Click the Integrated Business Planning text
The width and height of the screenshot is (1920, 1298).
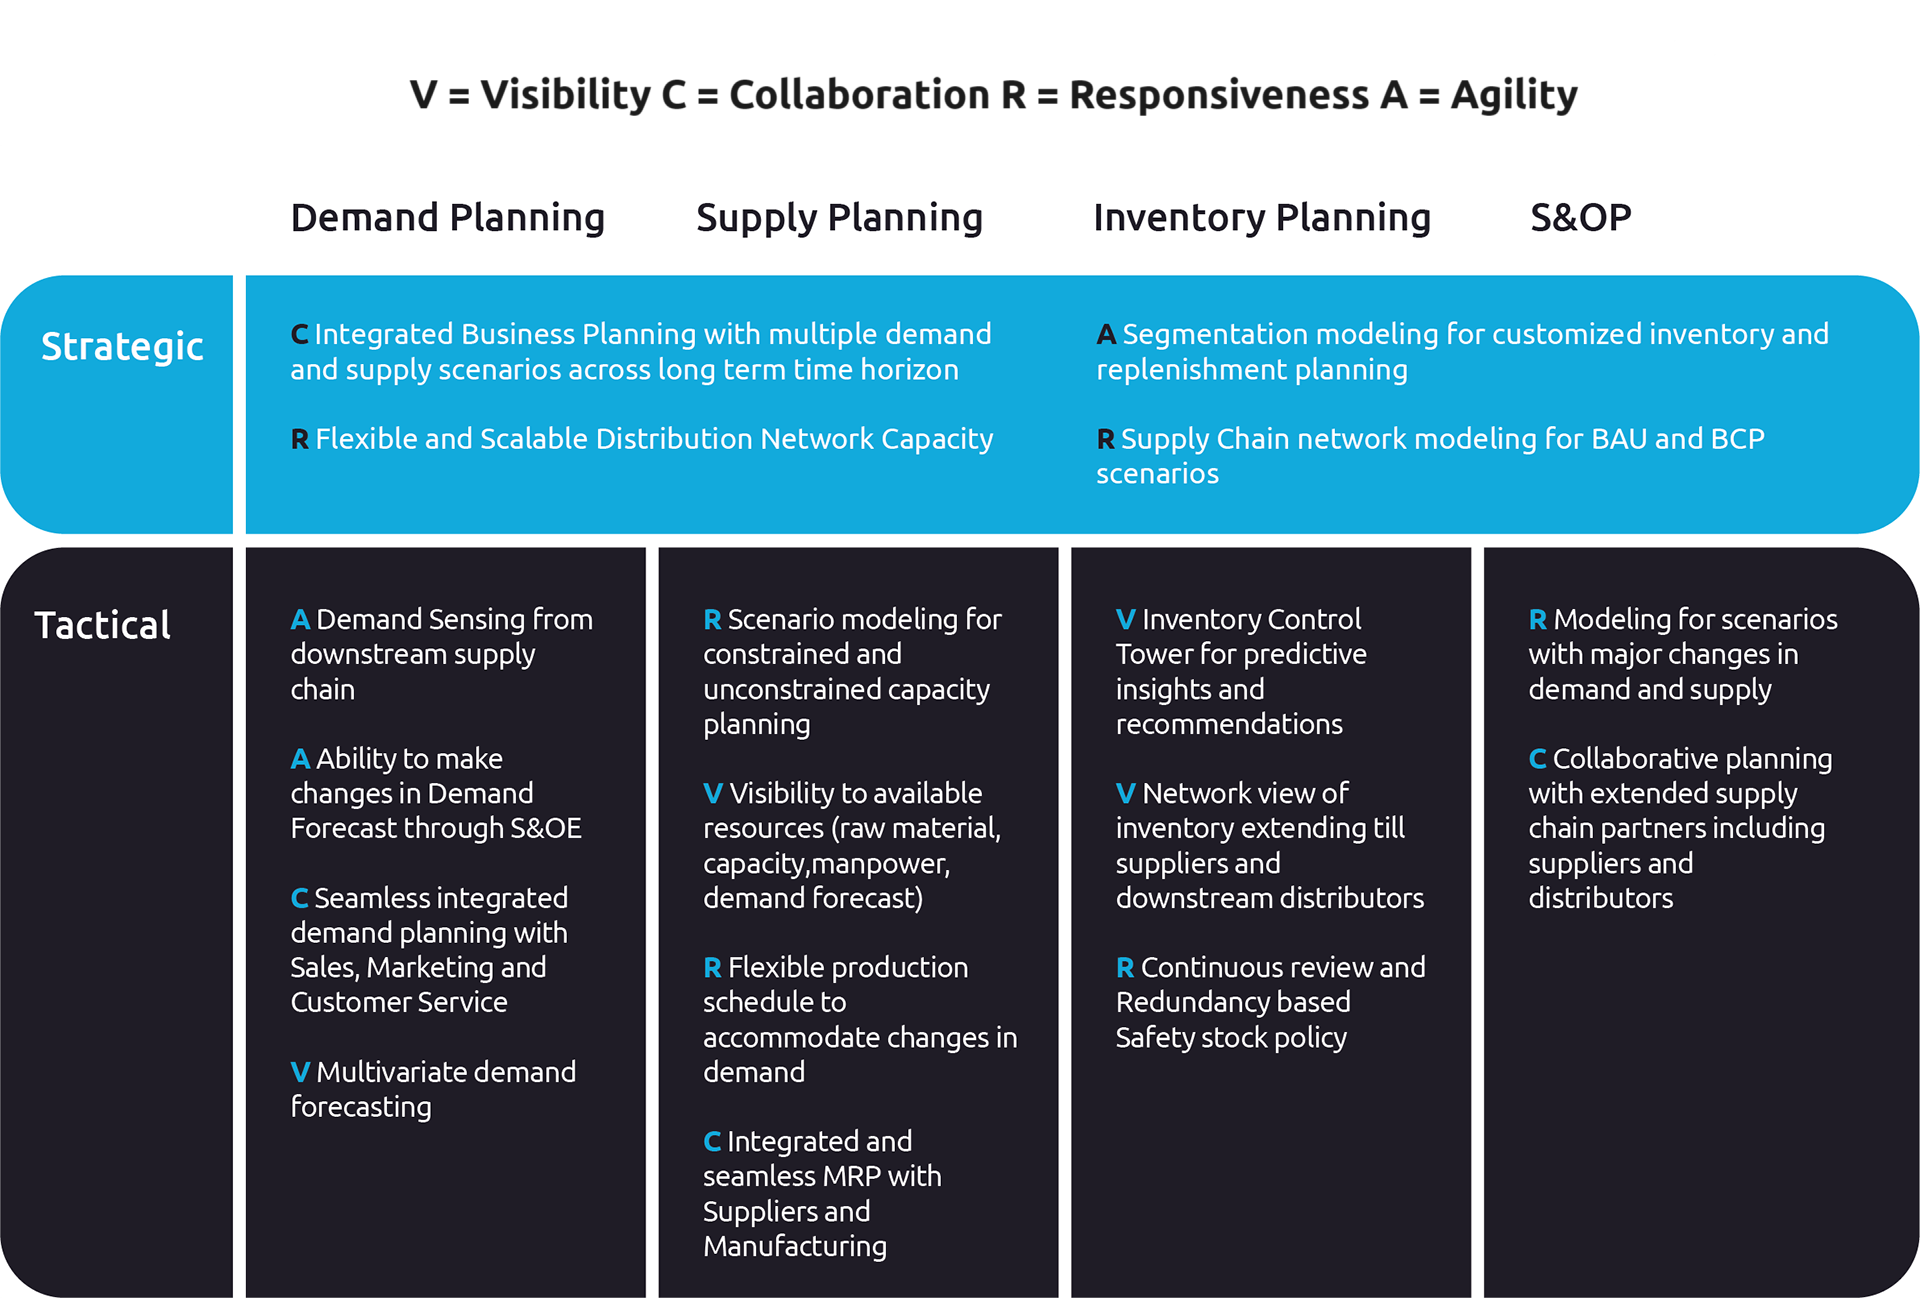(640, 351)
